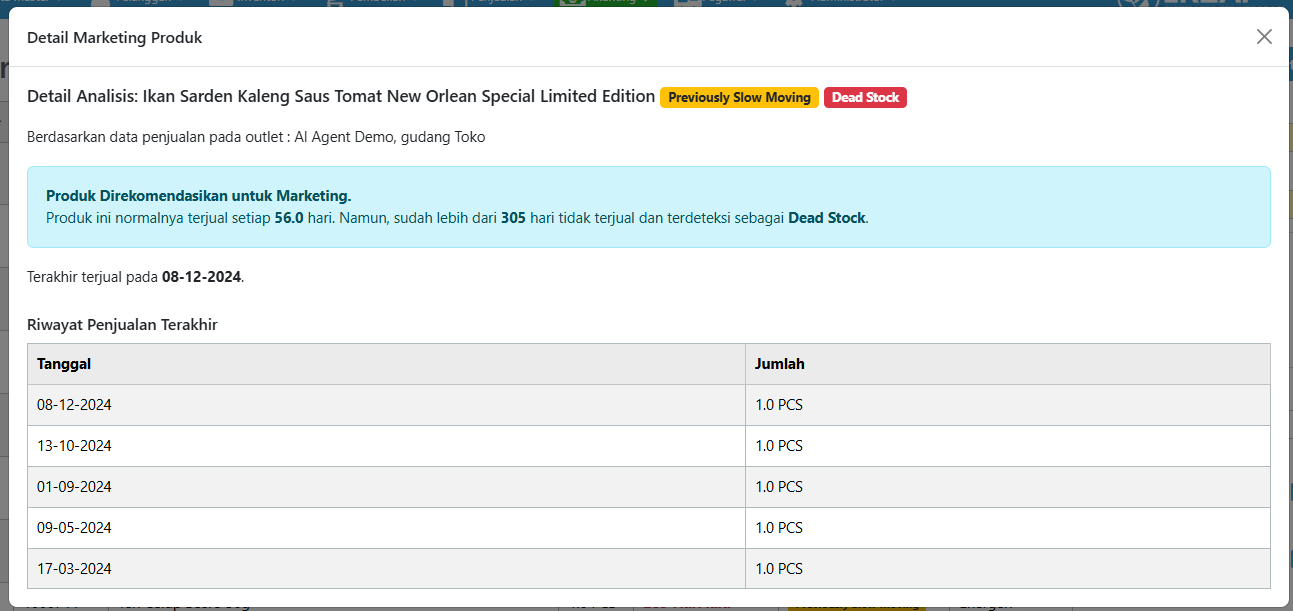Click the Terakhir terjual pada date line

[x=135, y=277]
